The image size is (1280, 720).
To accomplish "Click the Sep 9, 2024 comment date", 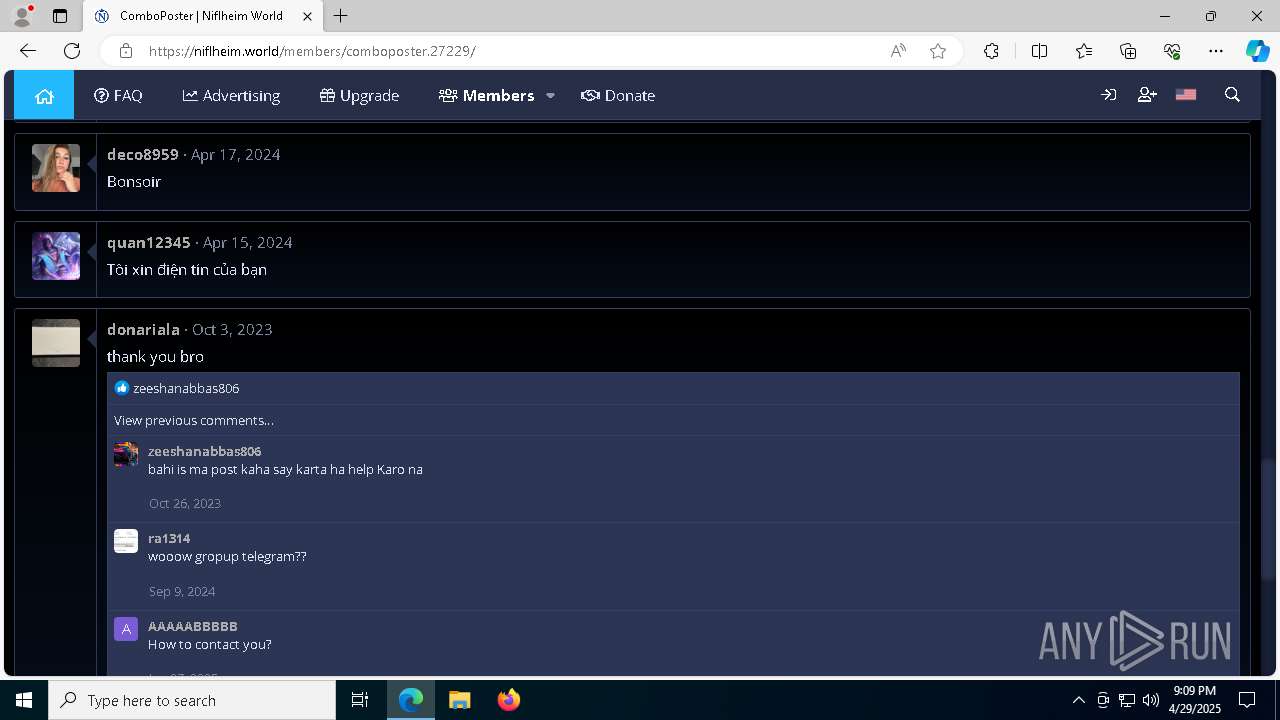I will click(182, 591).
